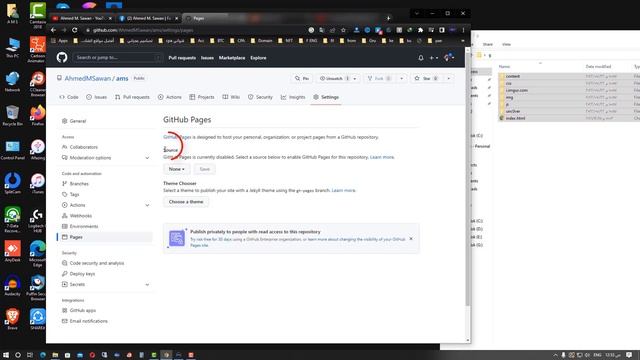Screen dimensions: 640x360
Task: Open the Camtasia desktop shortcut
Action: pos(38,16)
